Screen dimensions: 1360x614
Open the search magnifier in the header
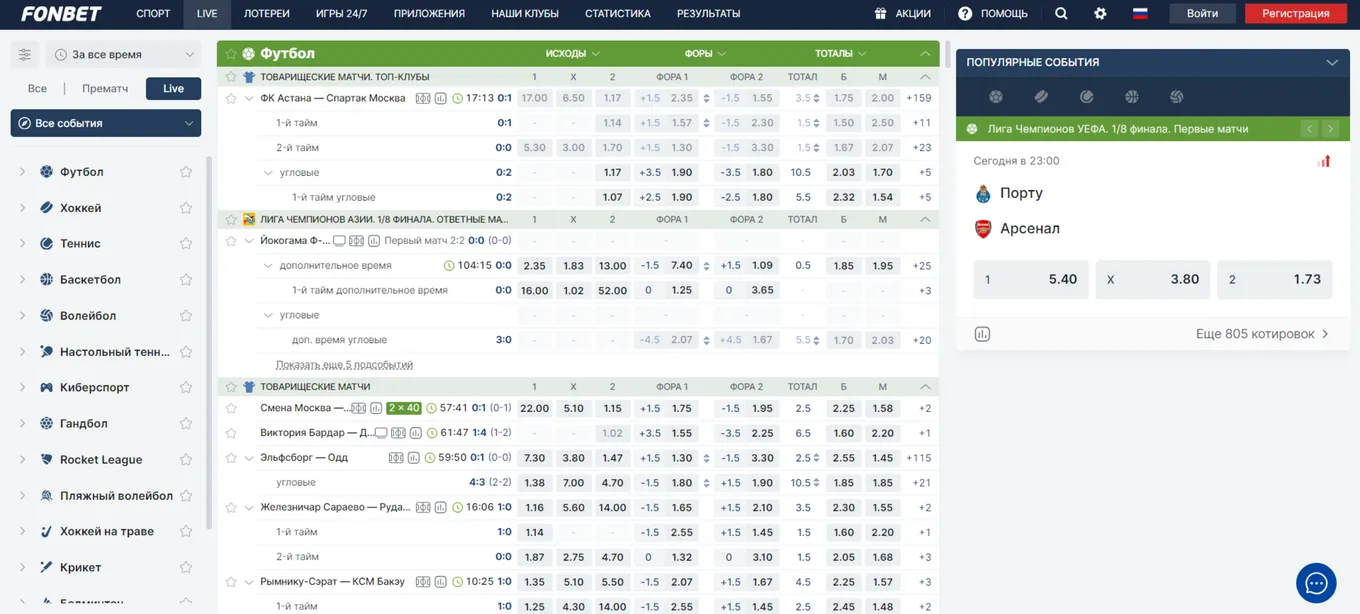click(1061, 14)
